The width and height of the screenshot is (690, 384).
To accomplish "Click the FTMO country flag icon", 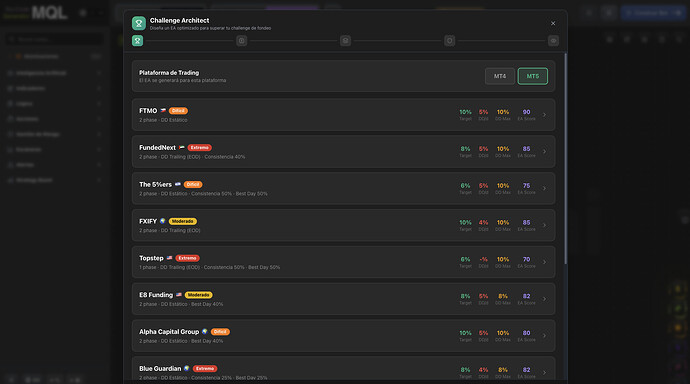I will point(163,111).
